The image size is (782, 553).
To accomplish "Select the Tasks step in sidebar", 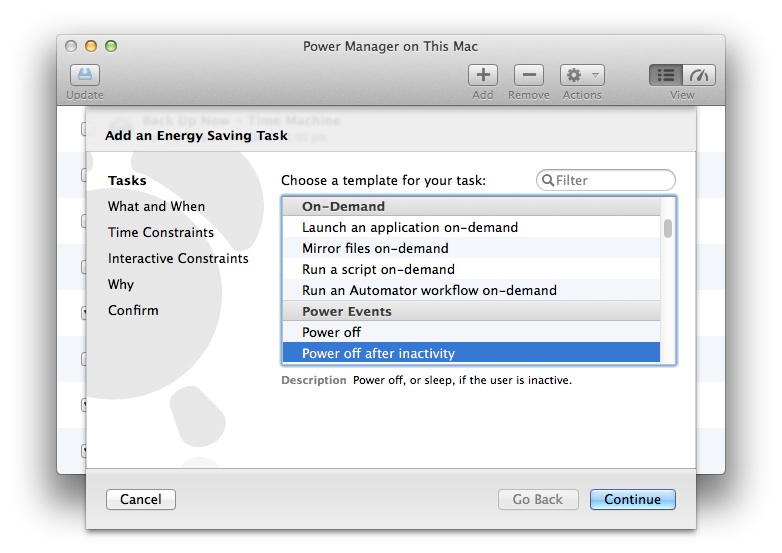I will [x=127, y=181].
